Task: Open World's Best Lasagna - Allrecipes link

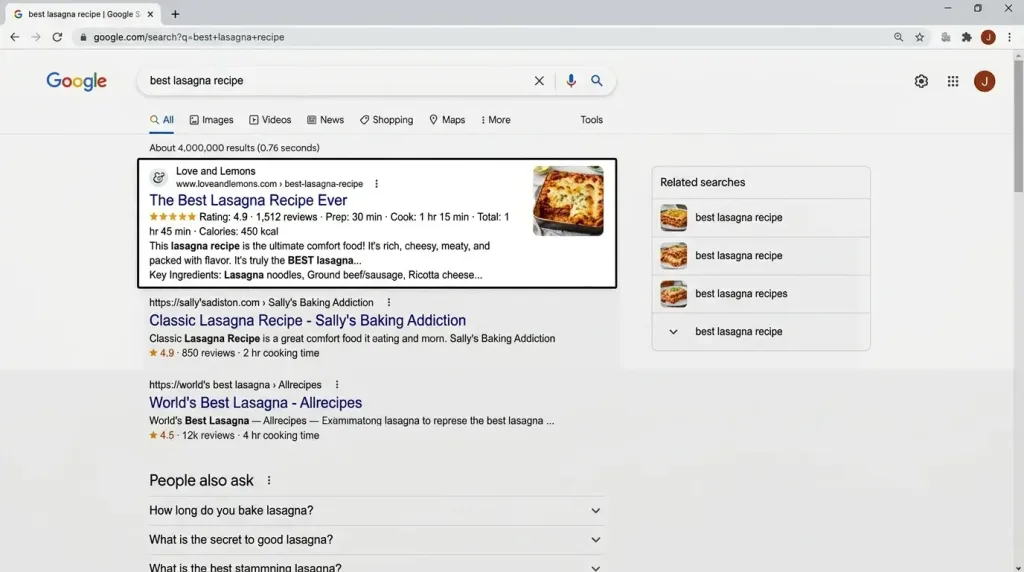Action: (255, 403)
